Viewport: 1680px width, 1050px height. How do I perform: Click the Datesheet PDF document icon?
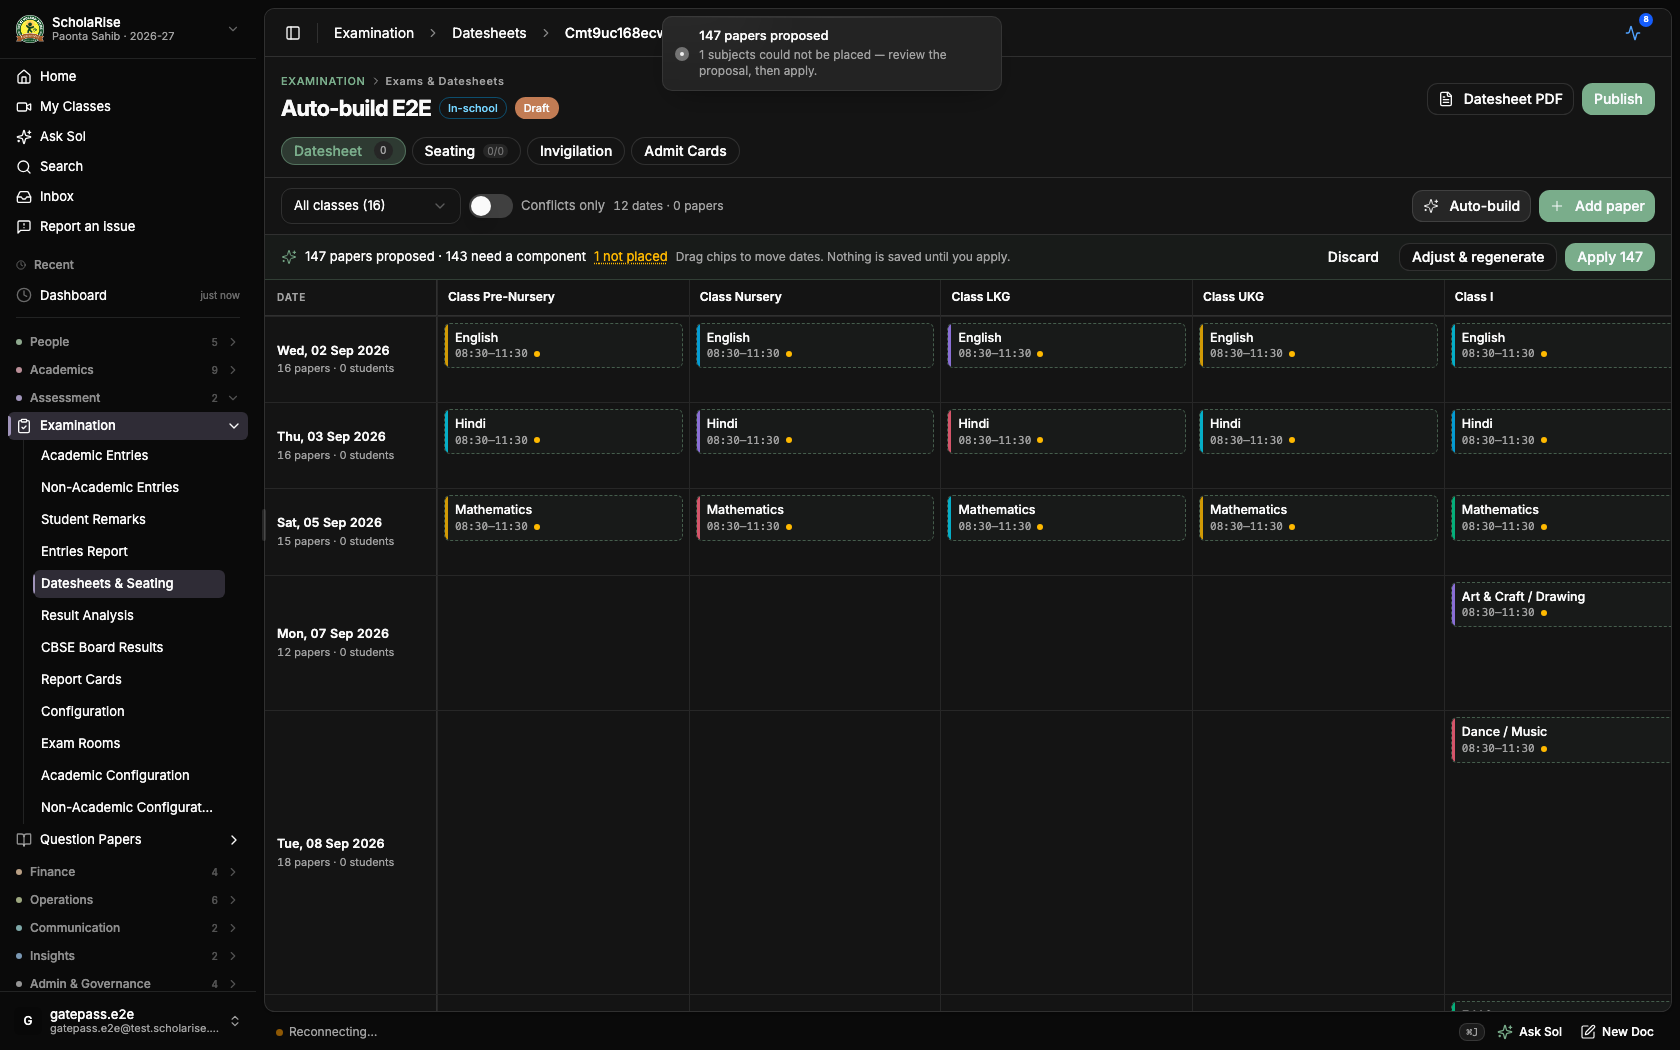pyautogui.click(x=1446, y=99)
